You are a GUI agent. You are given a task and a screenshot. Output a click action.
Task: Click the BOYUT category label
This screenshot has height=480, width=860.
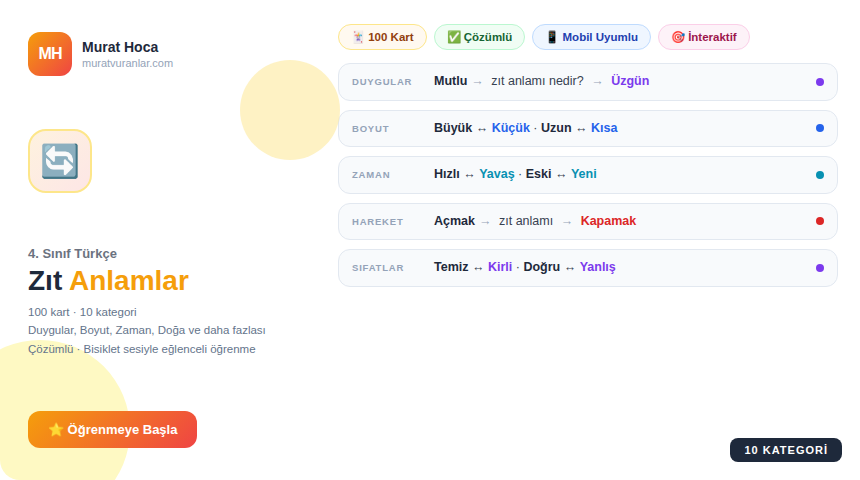370,129
